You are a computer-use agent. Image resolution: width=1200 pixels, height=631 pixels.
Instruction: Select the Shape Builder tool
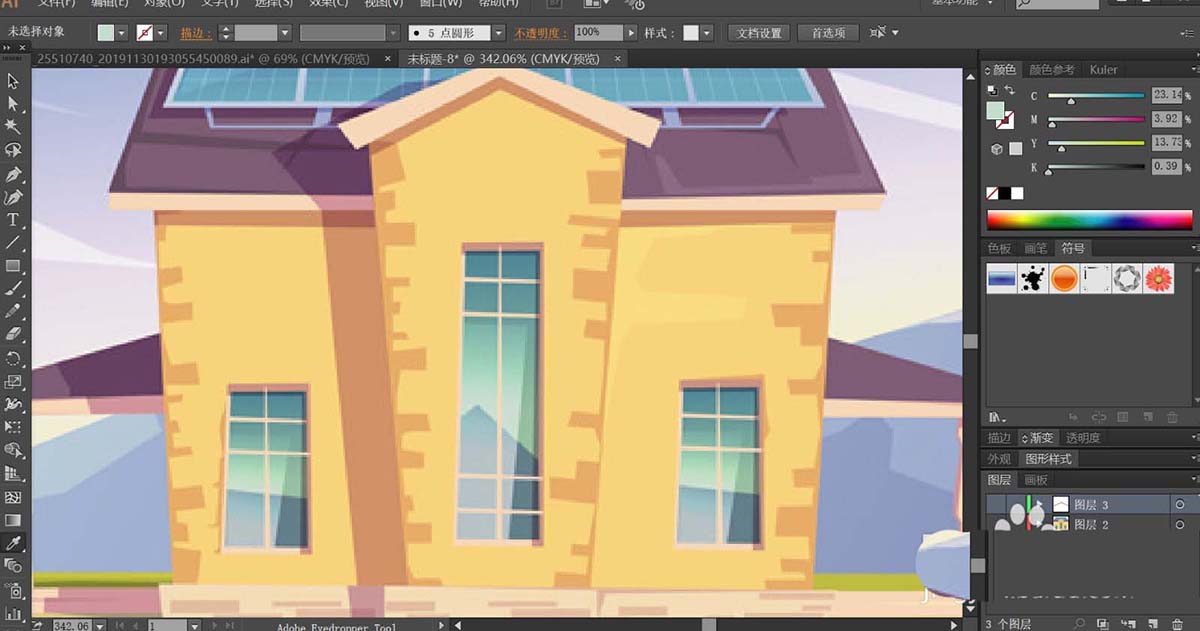pos(13,451)
